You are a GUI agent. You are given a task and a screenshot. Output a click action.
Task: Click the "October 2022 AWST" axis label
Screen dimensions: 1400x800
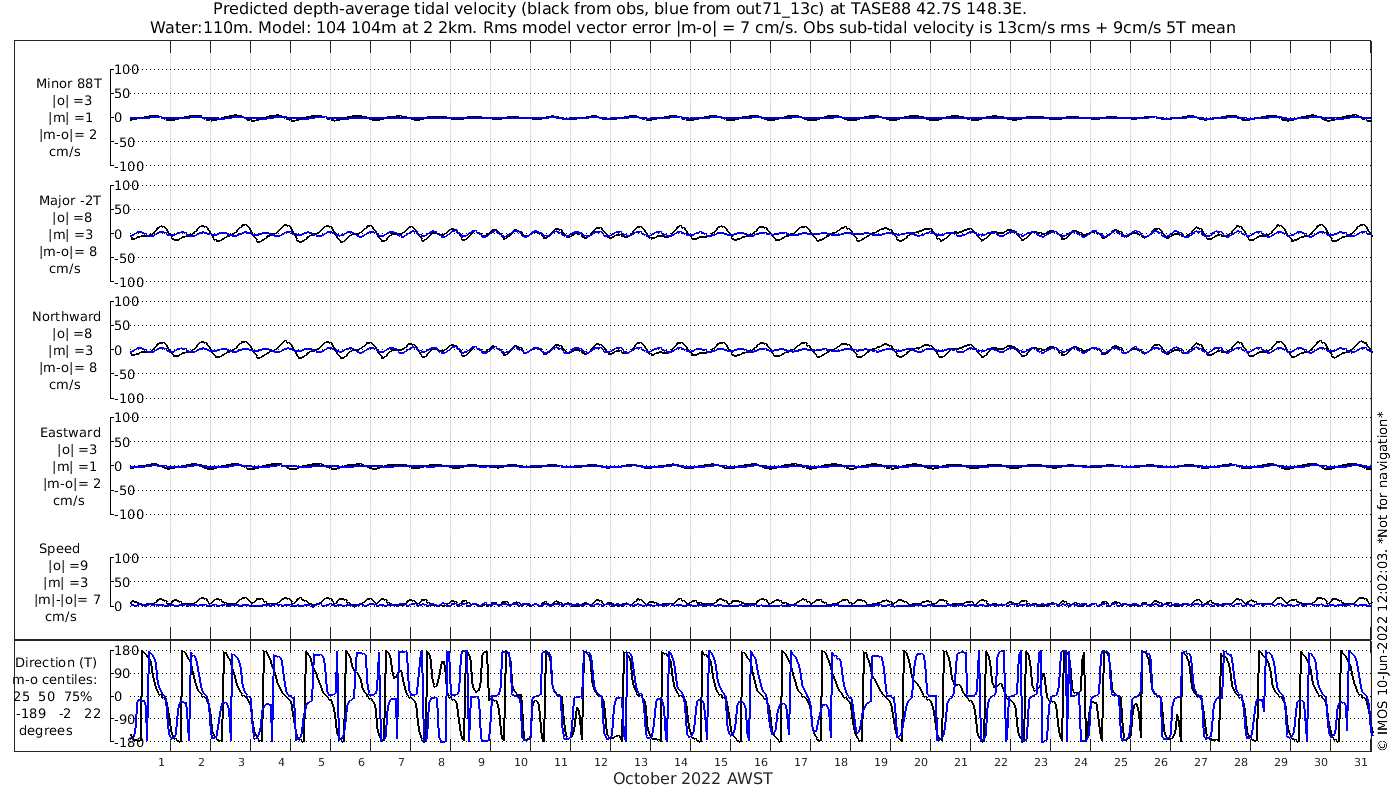[x=692, y=779]
